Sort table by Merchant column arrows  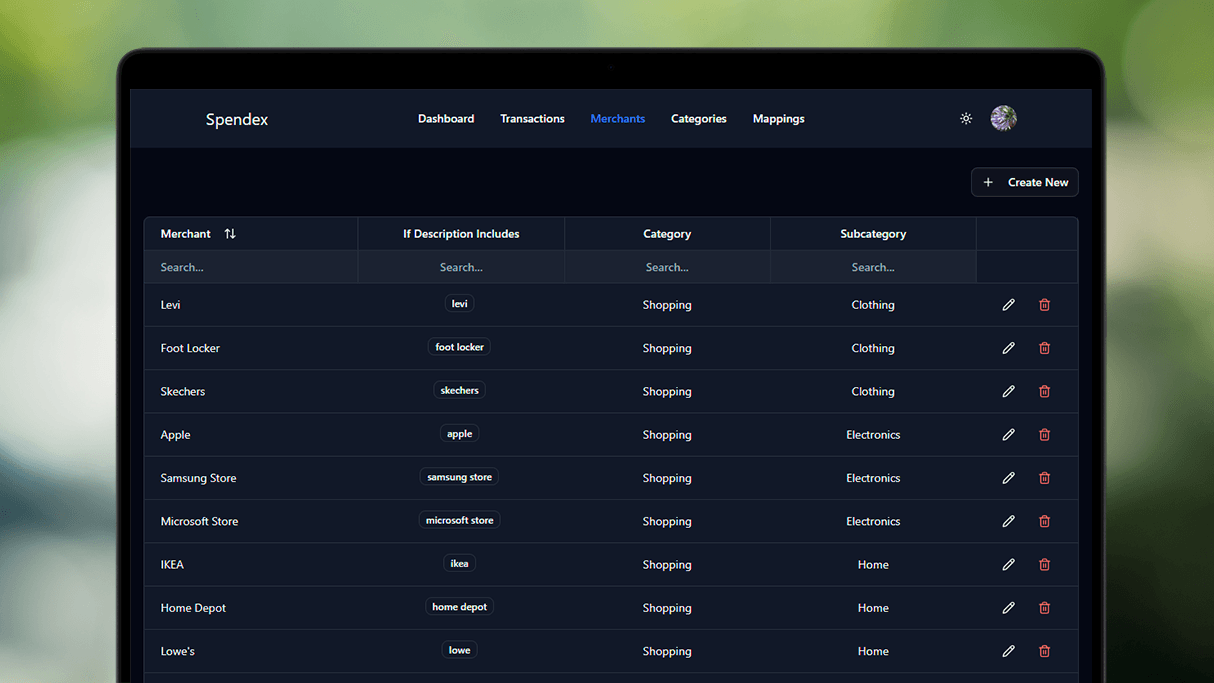pyautogui.click(x=230, y=234)
